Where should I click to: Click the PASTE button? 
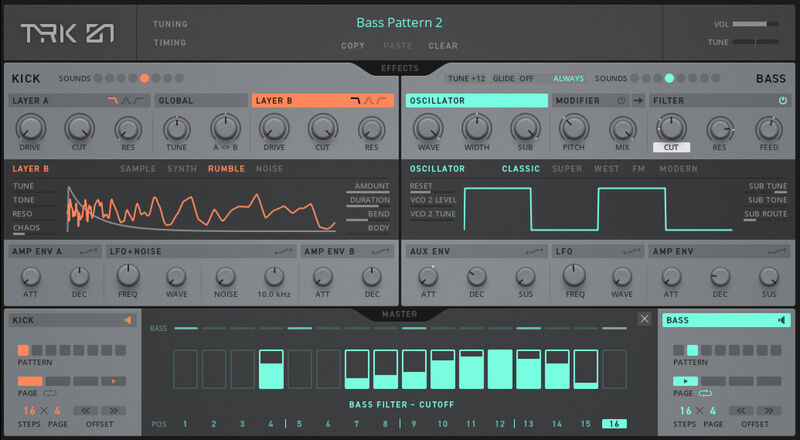click(397, 45)
